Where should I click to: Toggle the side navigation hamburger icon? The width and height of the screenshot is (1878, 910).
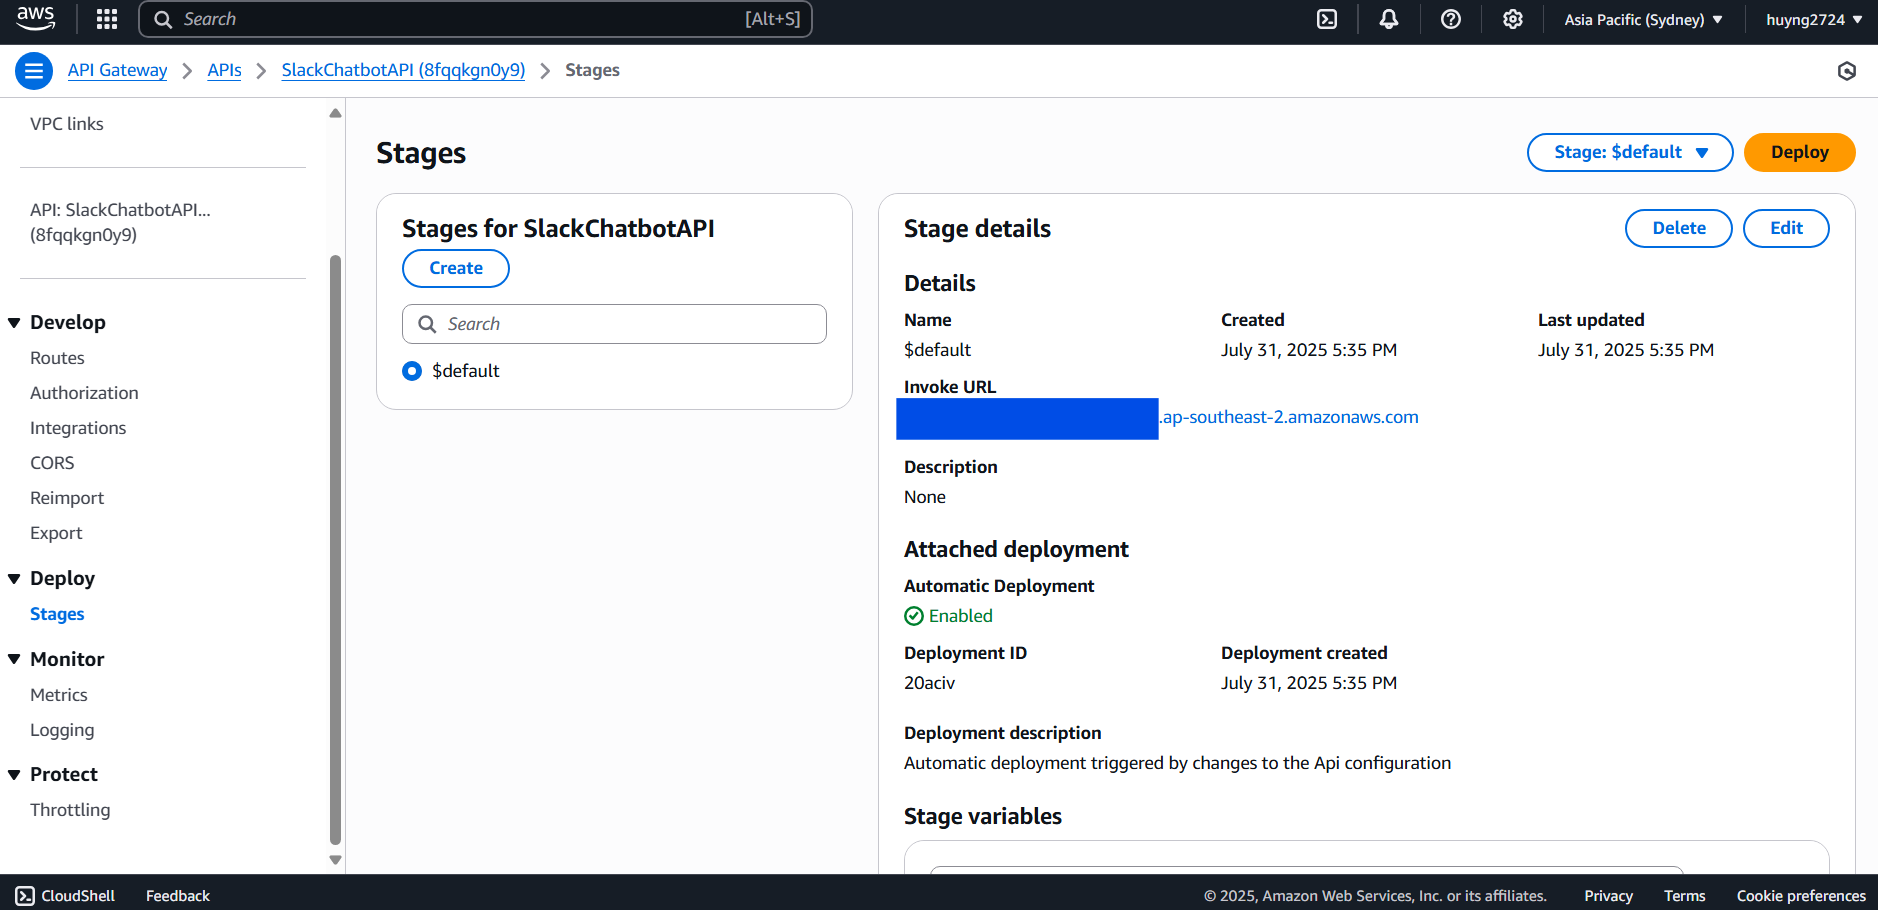click(34, 71)
